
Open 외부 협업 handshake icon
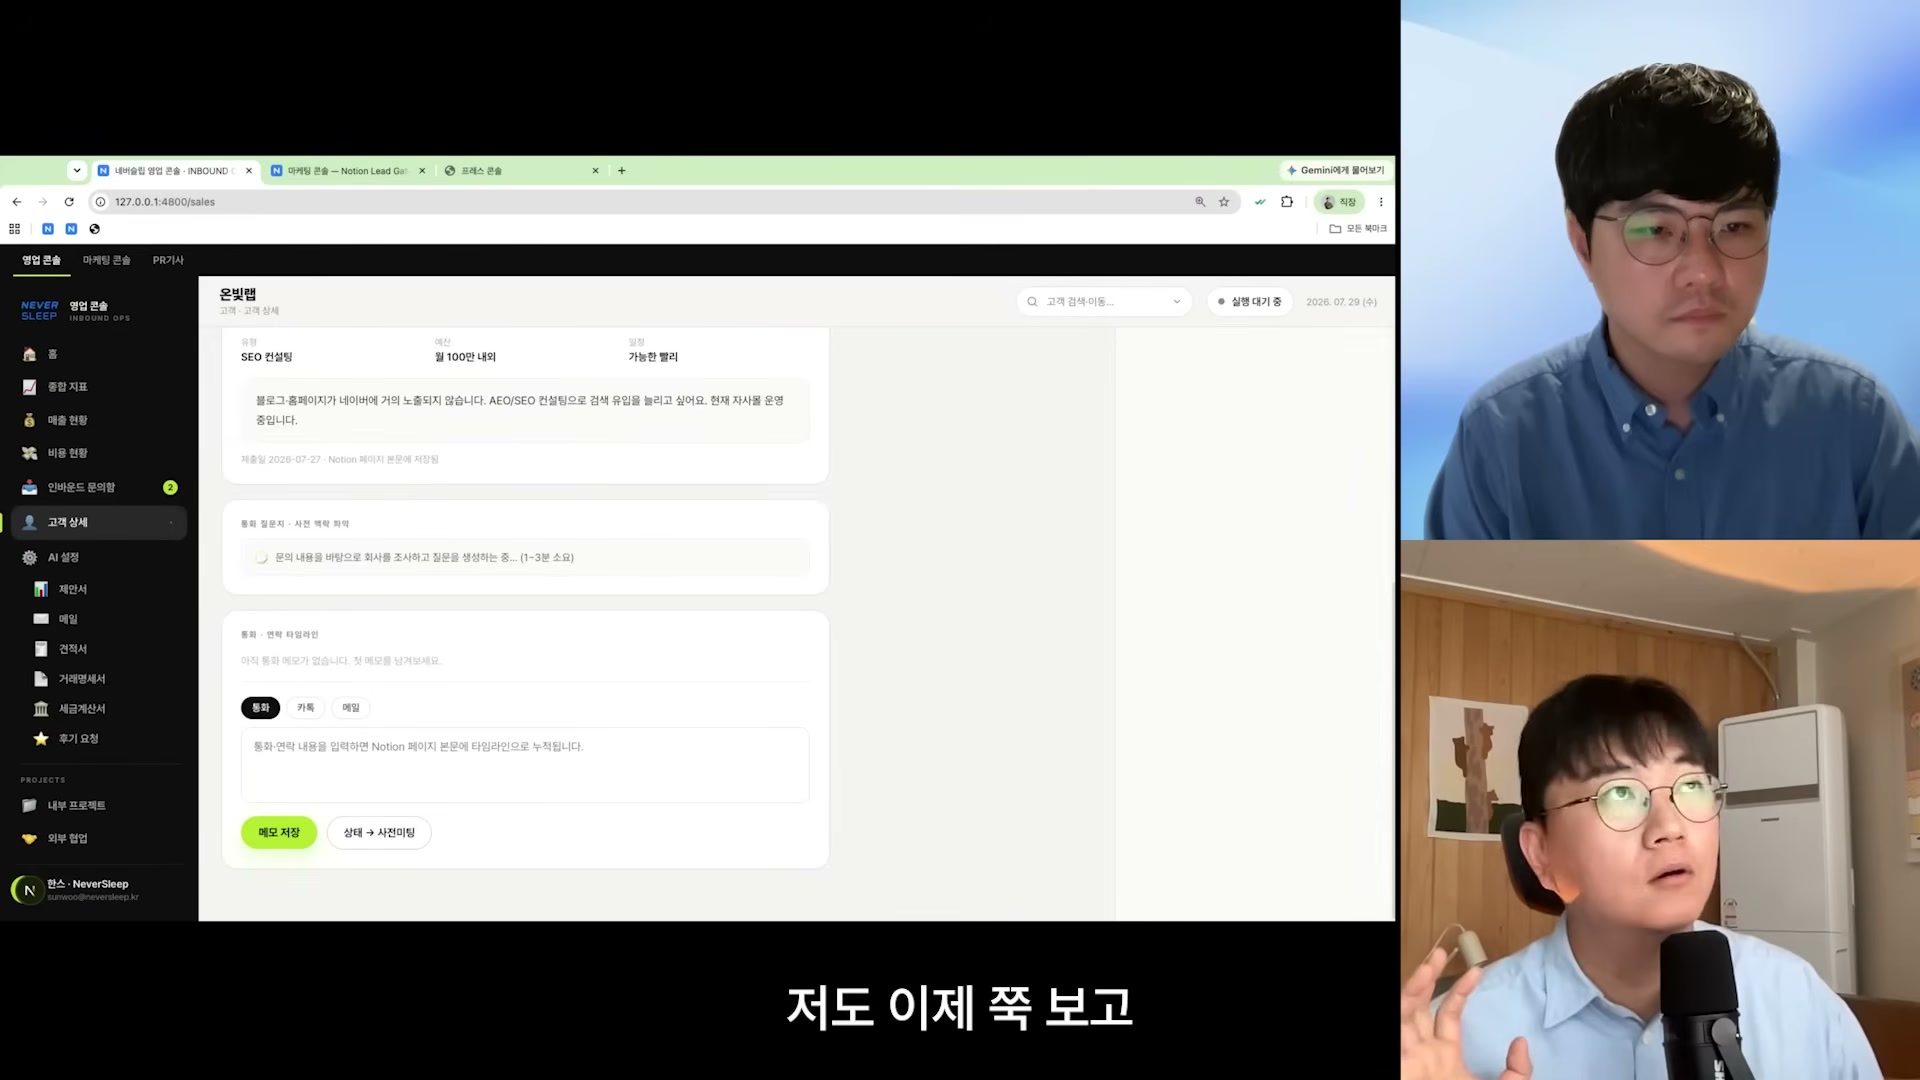(29, 838)
